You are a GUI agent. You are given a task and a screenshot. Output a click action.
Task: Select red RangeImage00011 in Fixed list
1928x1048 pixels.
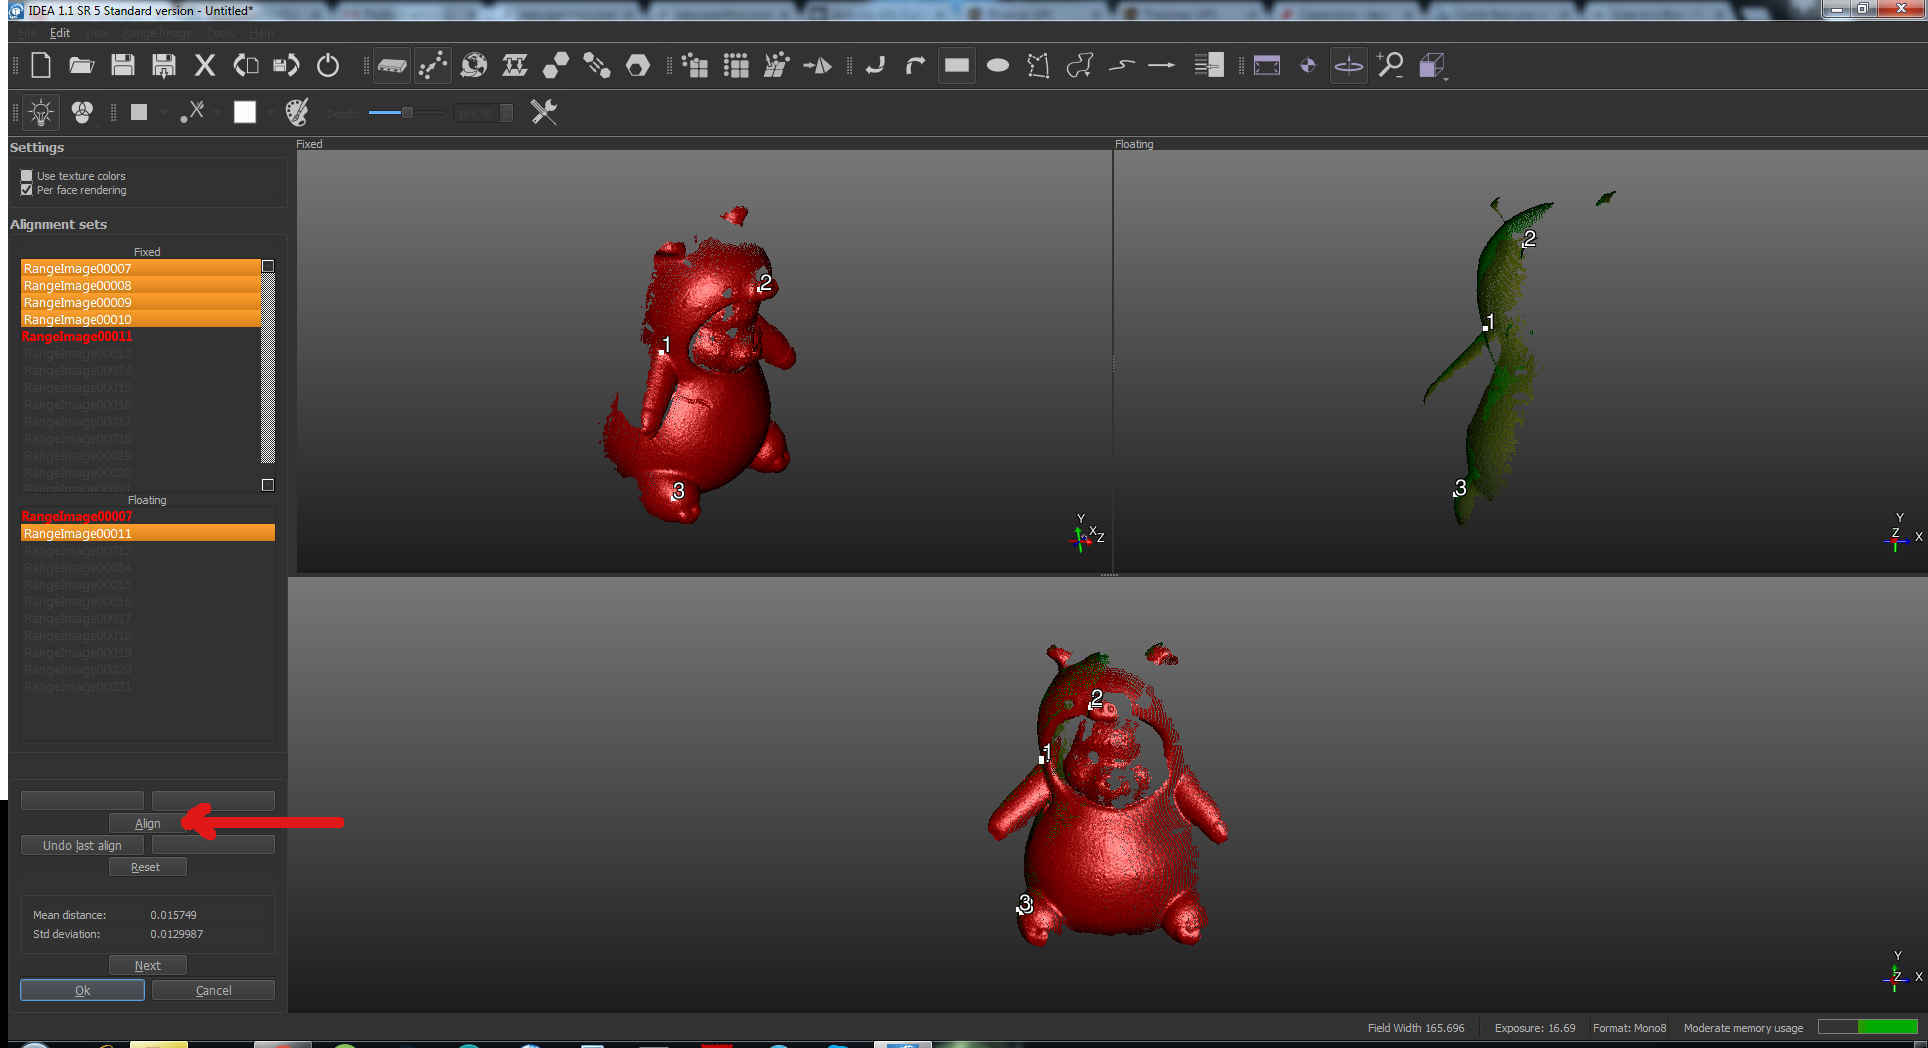(140, 336)
